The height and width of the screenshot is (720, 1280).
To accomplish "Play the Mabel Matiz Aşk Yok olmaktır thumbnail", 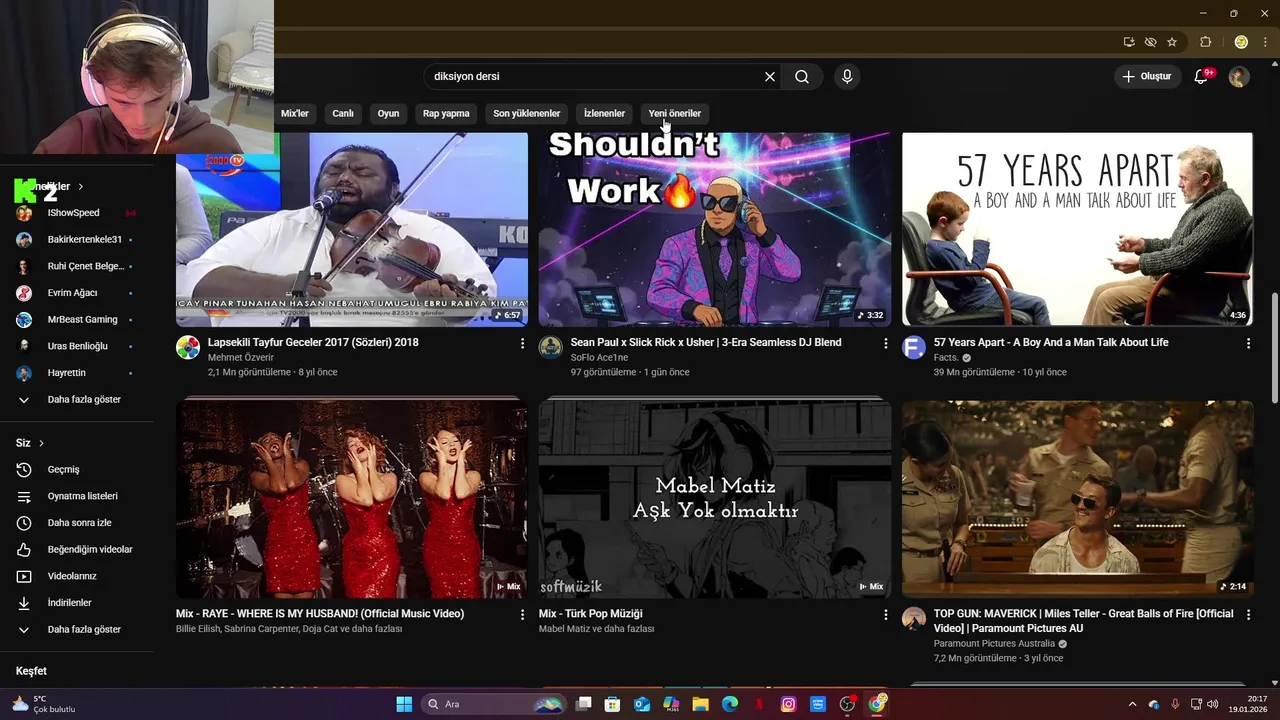I will (715, 499).
